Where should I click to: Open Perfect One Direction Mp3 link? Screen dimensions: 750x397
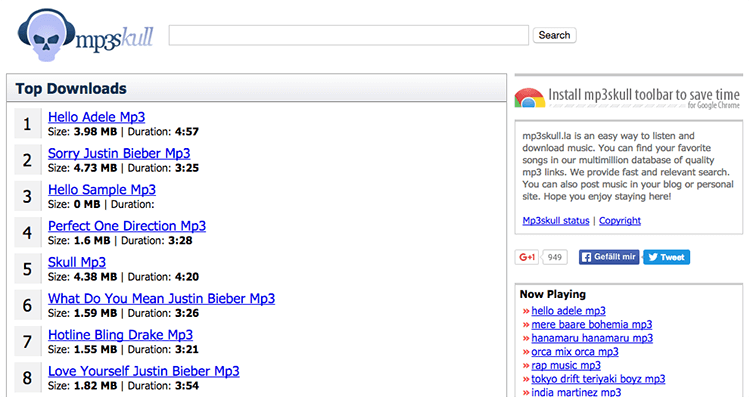pos(127,226)
